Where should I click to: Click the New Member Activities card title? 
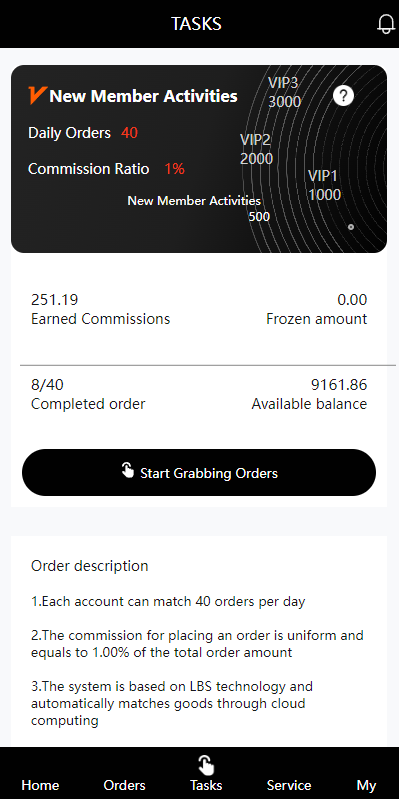point(144,96)
